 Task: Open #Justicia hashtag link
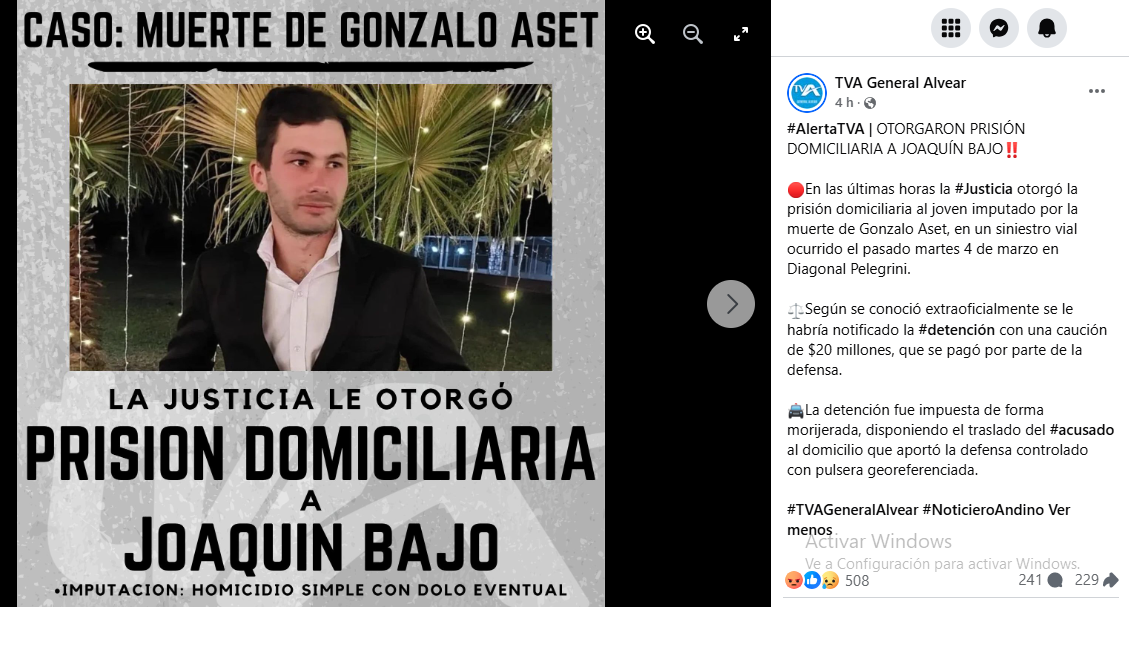coord(984,189)
